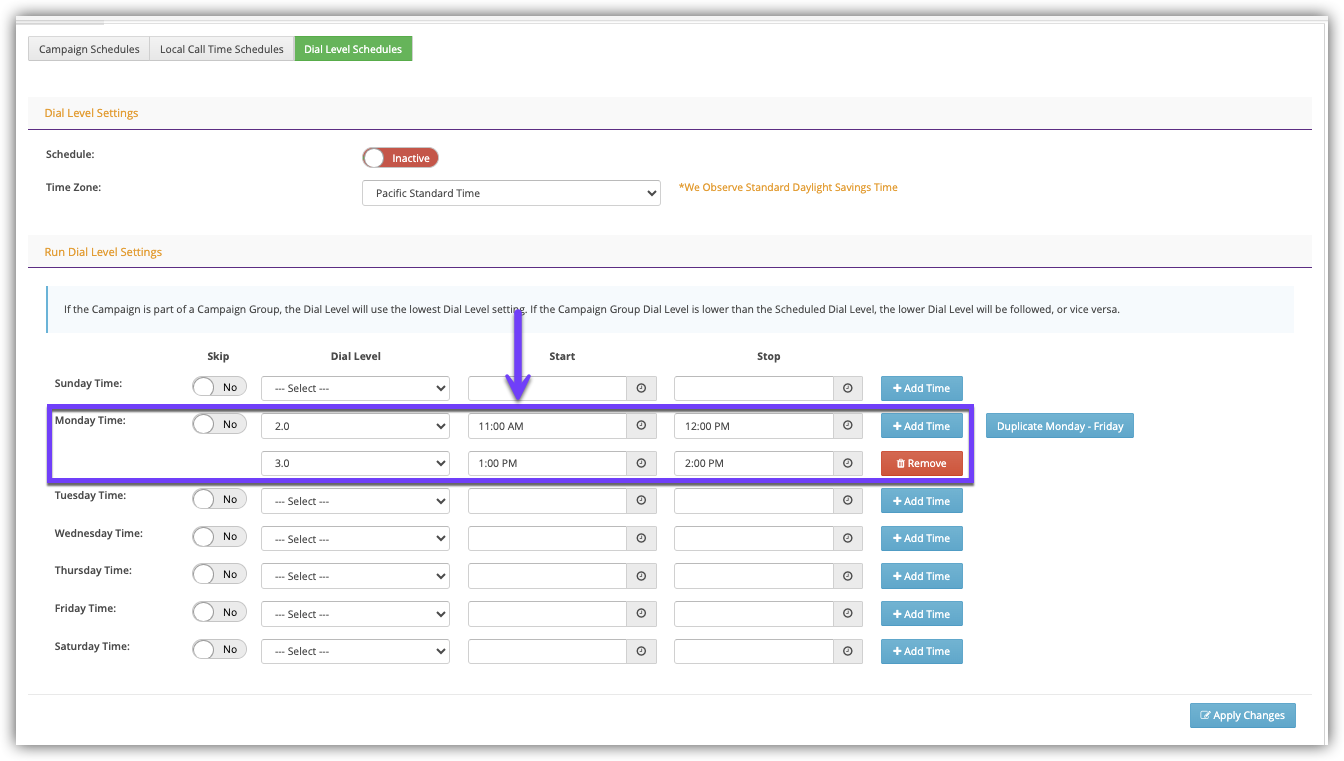This screenshot has height=761, width=1344.
Task: Open time picker for Saturday stop field
Action: pyautogui.click(x=848, y=651)
